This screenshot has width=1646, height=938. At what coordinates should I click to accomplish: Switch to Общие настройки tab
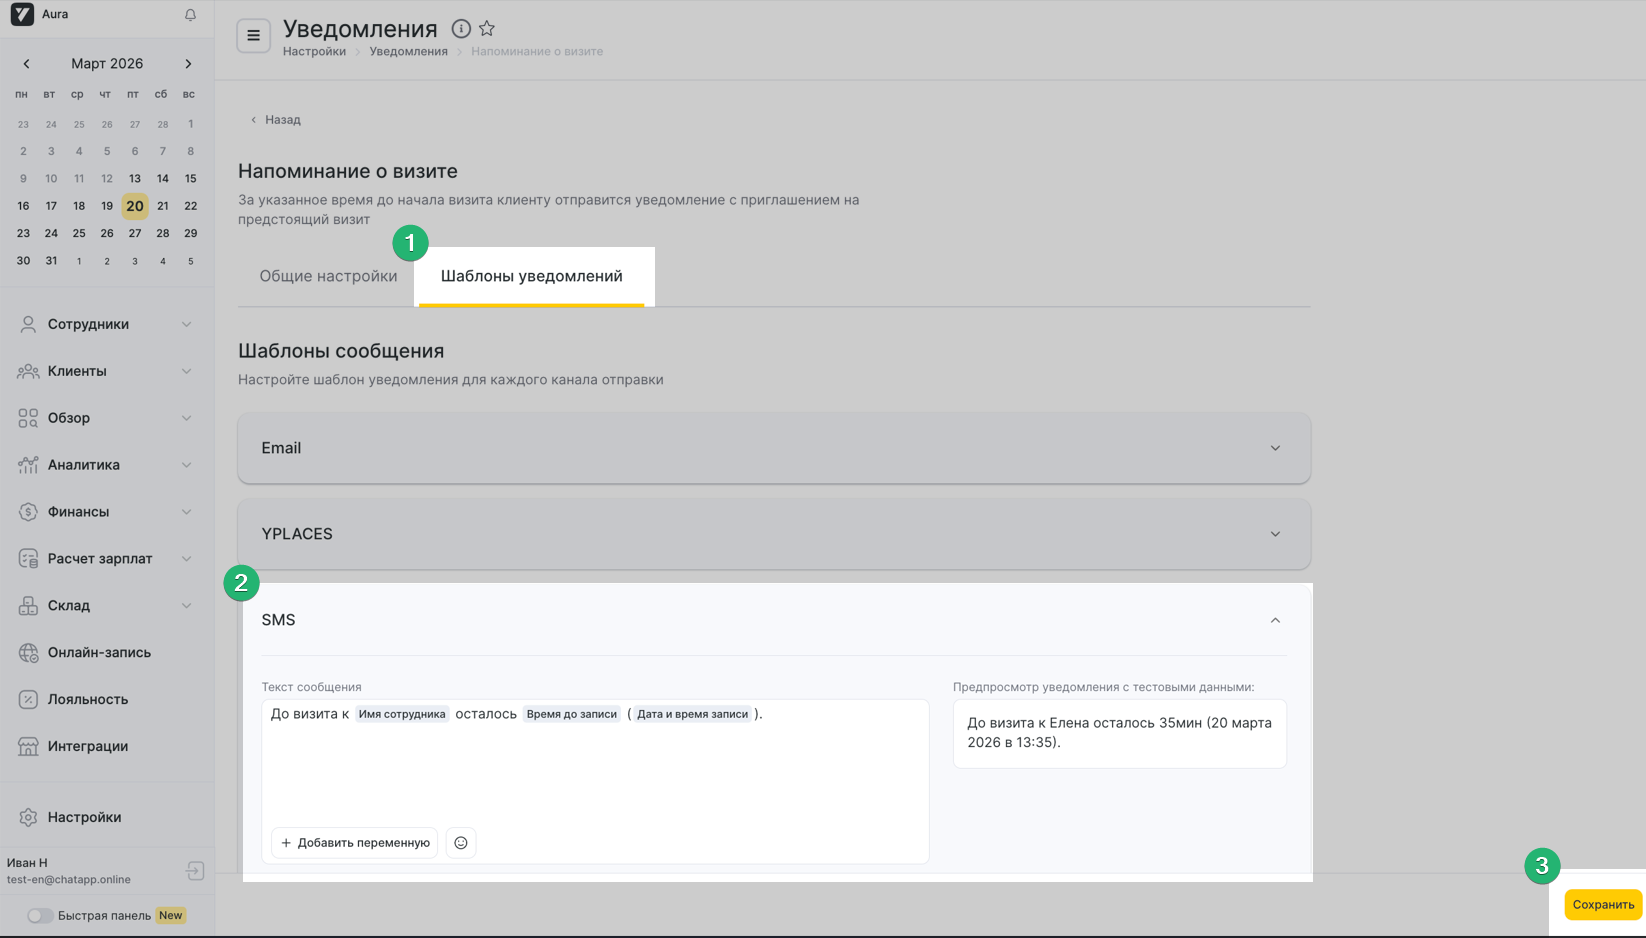point(328,276)
